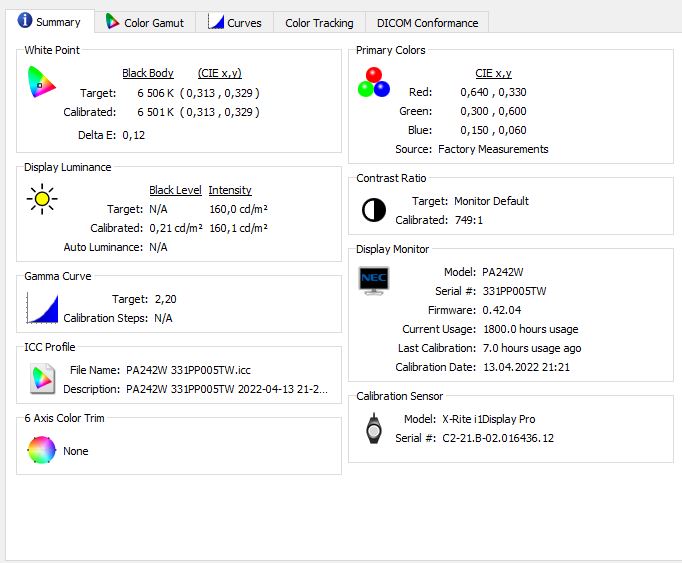The height and width of the screenshot is (563, 682).
Task: Open the Curves tab
Action: (234, 22)
